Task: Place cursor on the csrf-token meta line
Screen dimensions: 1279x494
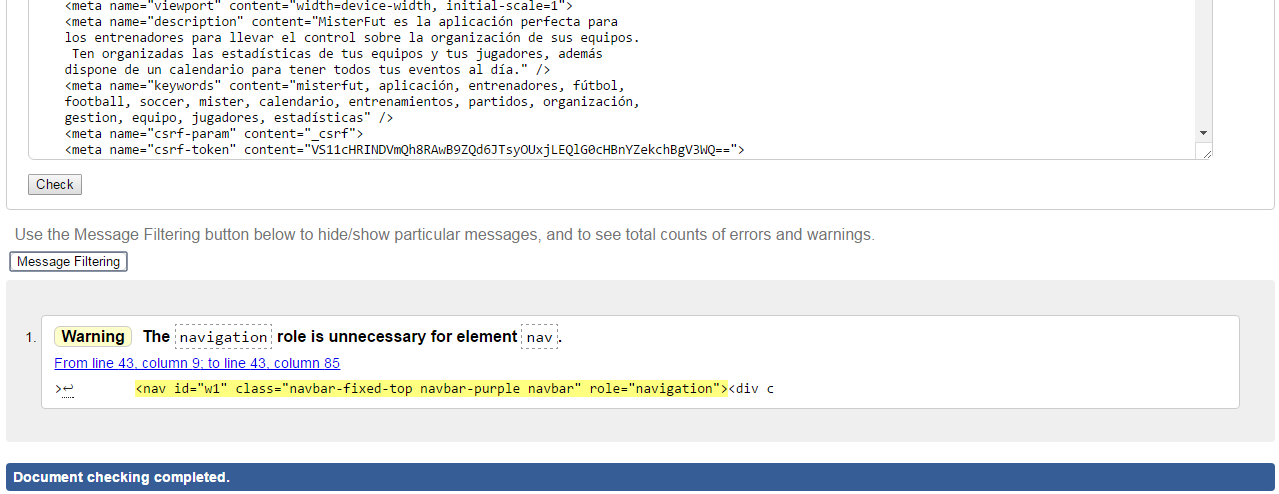Action: (405, 150)
